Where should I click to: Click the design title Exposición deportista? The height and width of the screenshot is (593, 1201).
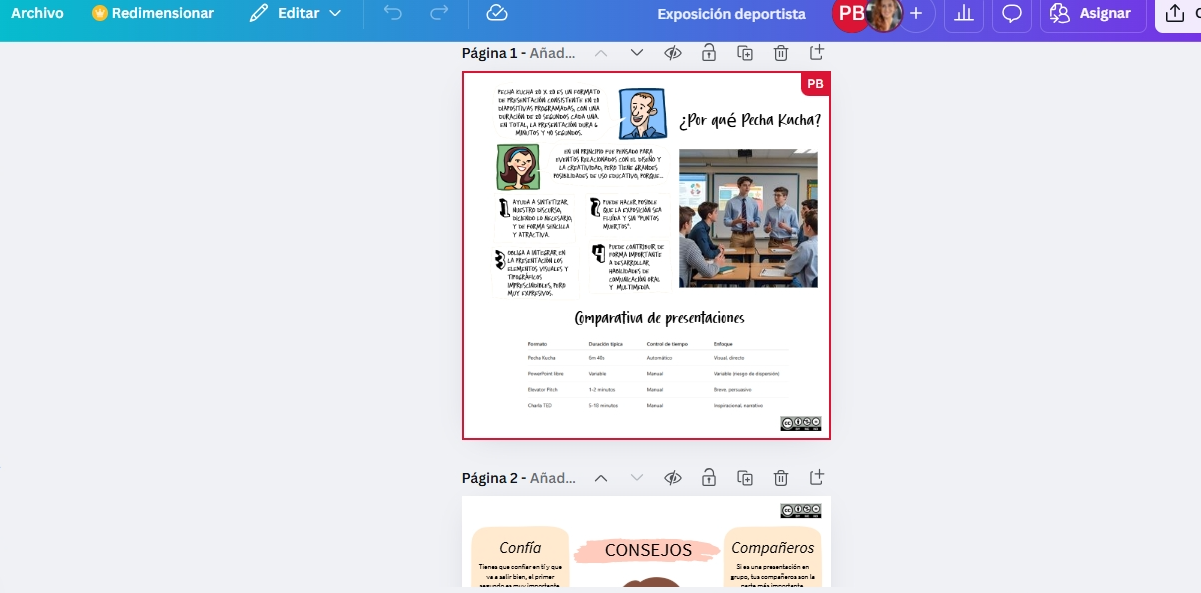[731, 14]
